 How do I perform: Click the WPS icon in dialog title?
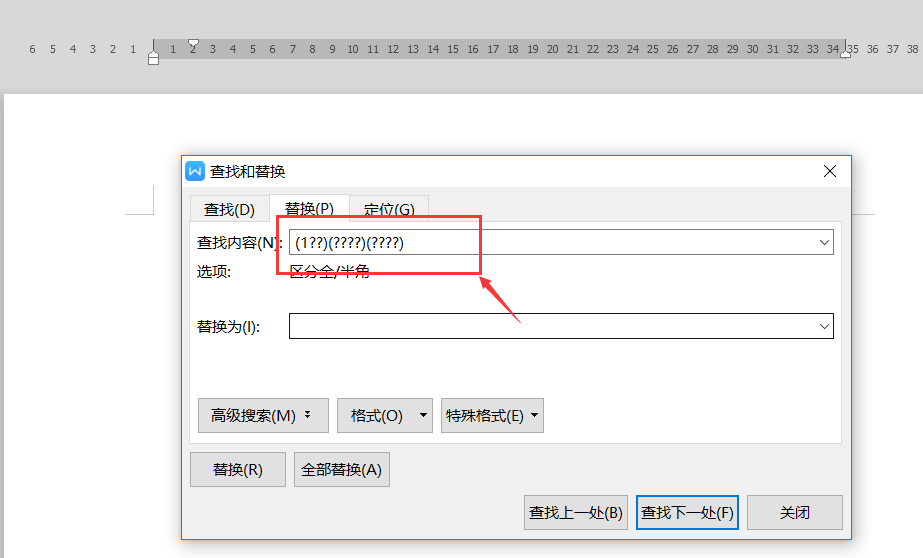(195, 171)
